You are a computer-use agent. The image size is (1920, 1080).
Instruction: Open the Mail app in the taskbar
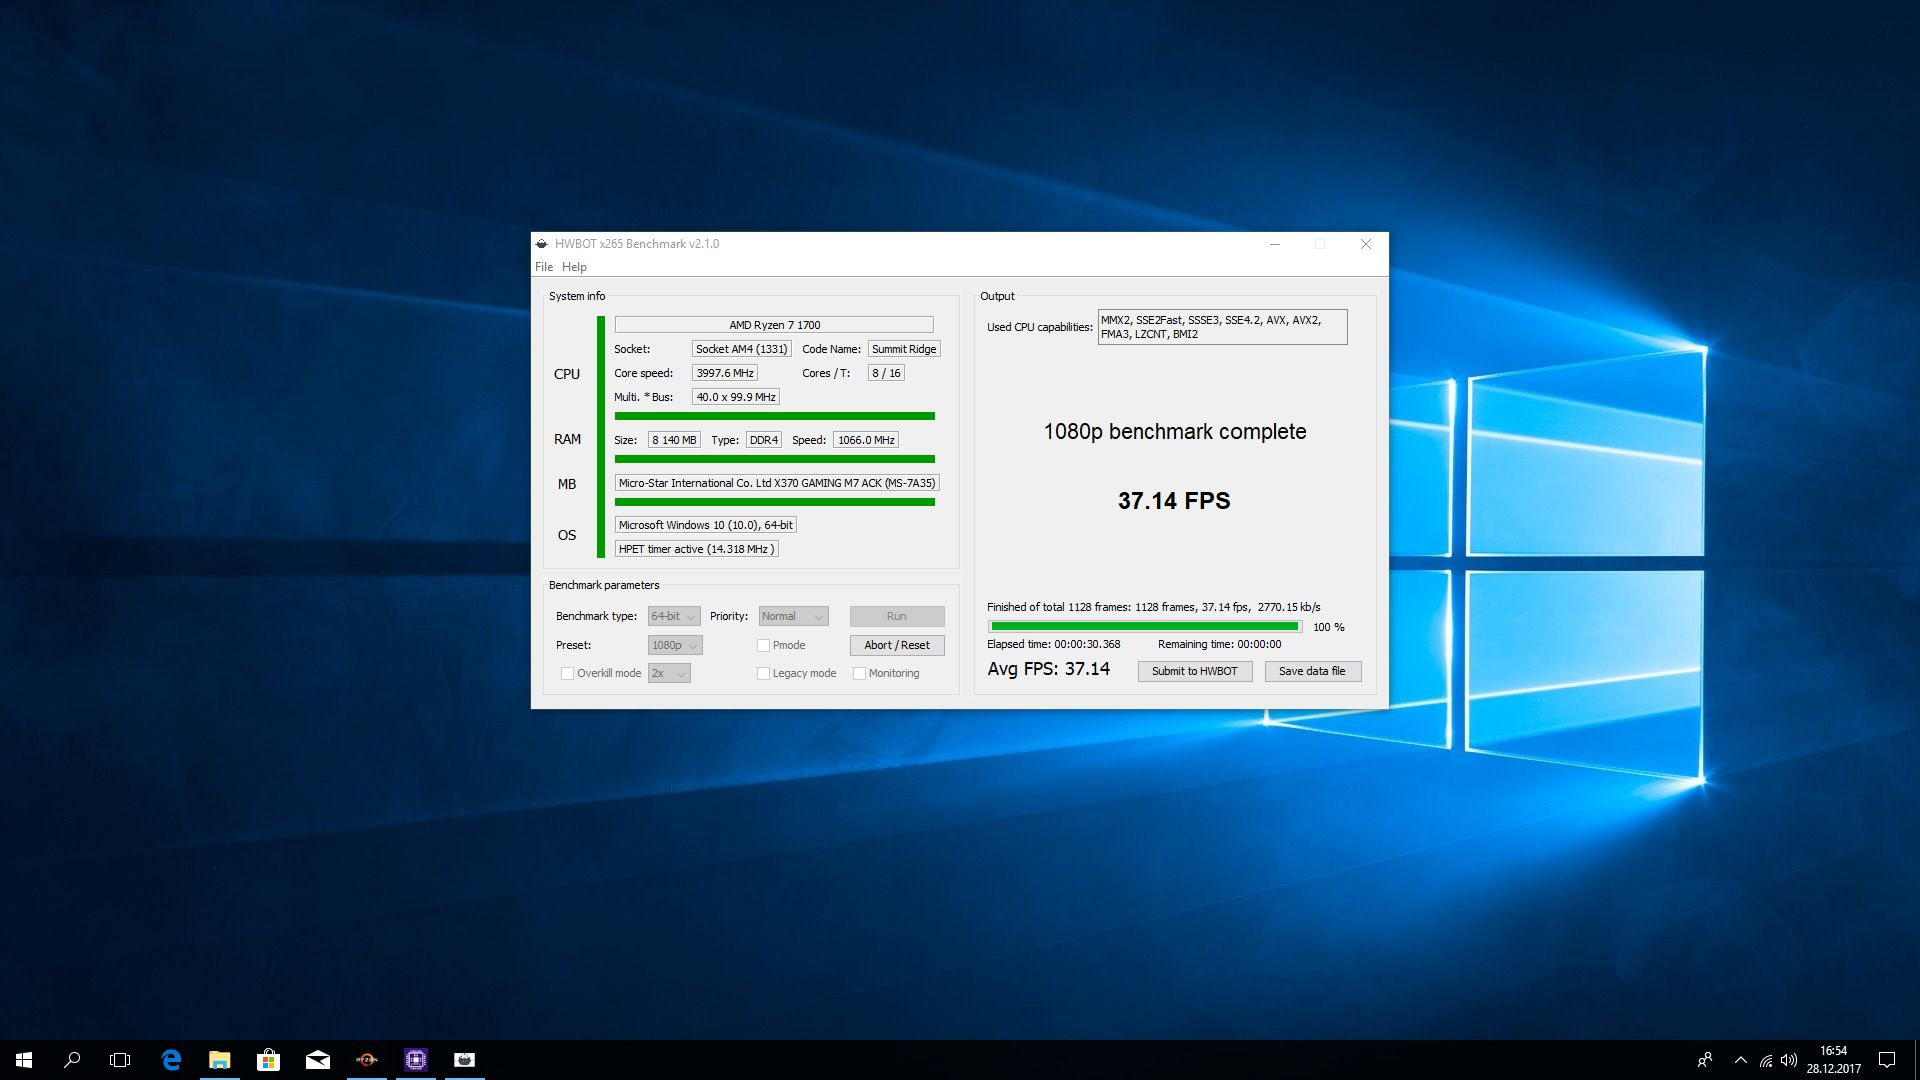coord(318,1060)
